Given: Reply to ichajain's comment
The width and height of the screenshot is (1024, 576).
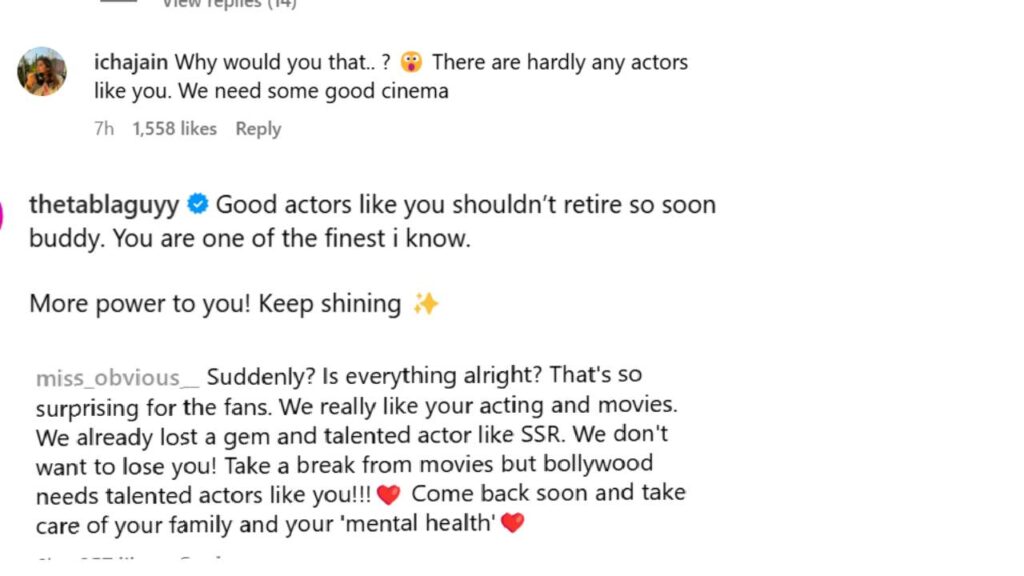Looking at the screenshot, I should click(x=258, y=129).
